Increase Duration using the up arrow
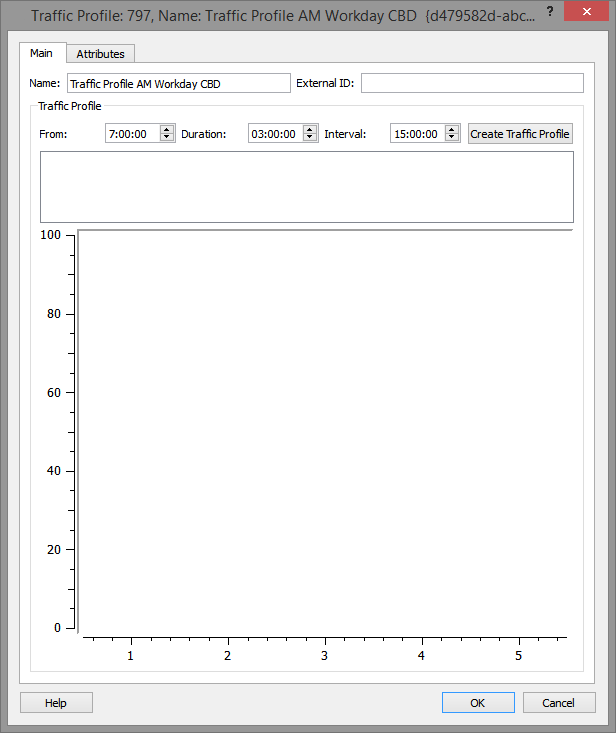The width and height of the screenshot is (616, 733). [x=310, y=130]
